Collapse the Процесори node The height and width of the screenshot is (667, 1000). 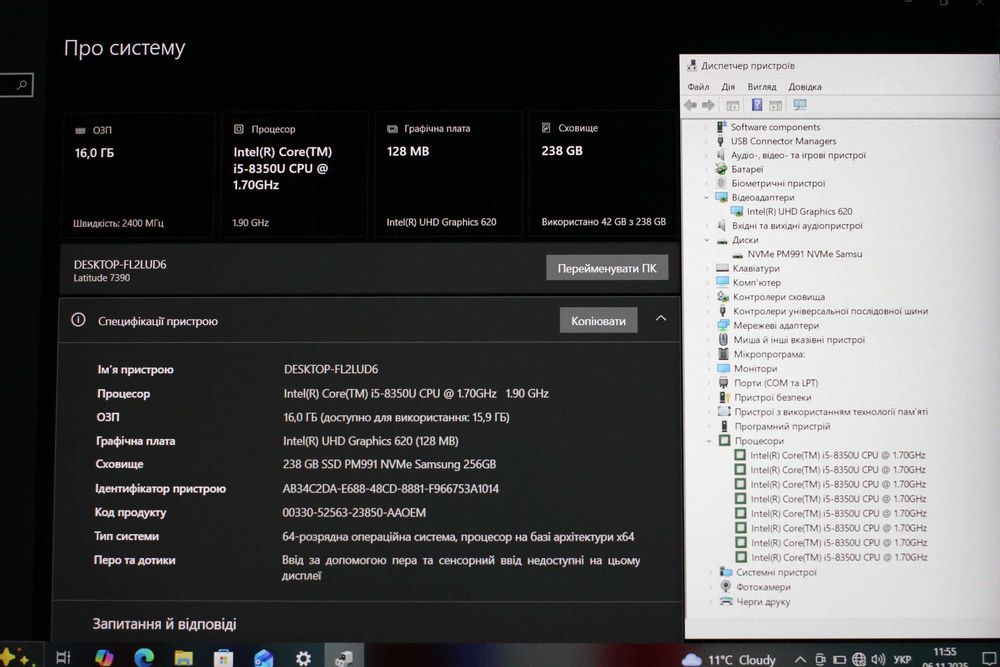709,441
